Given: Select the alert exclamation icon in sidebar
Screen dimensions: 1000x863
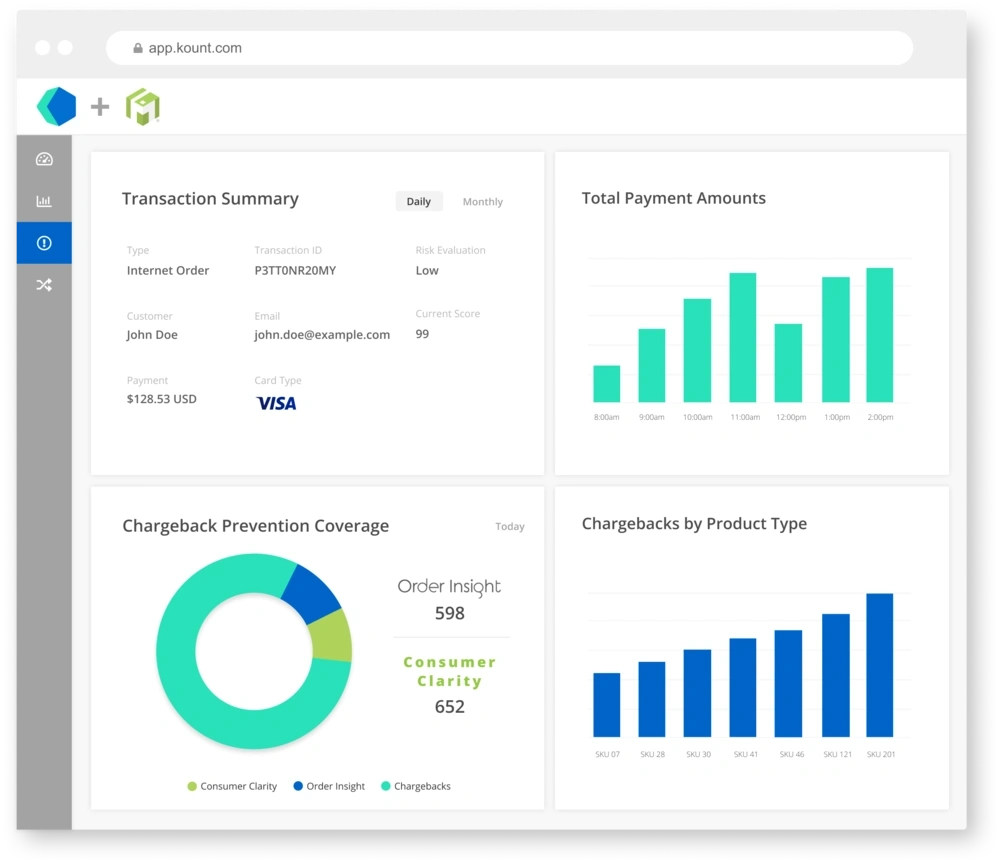Looking at the screenshot, I should (x=44, y=243).
